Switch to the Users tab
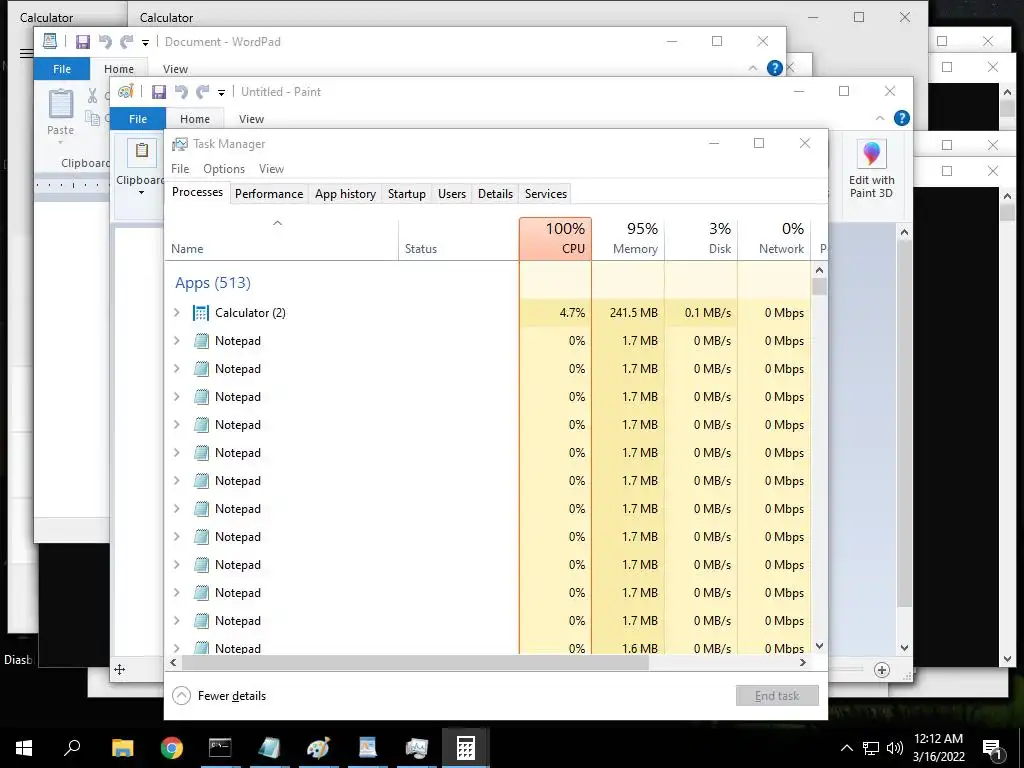Viewport: 1024px width, 768px height. [x=452, y=194]
